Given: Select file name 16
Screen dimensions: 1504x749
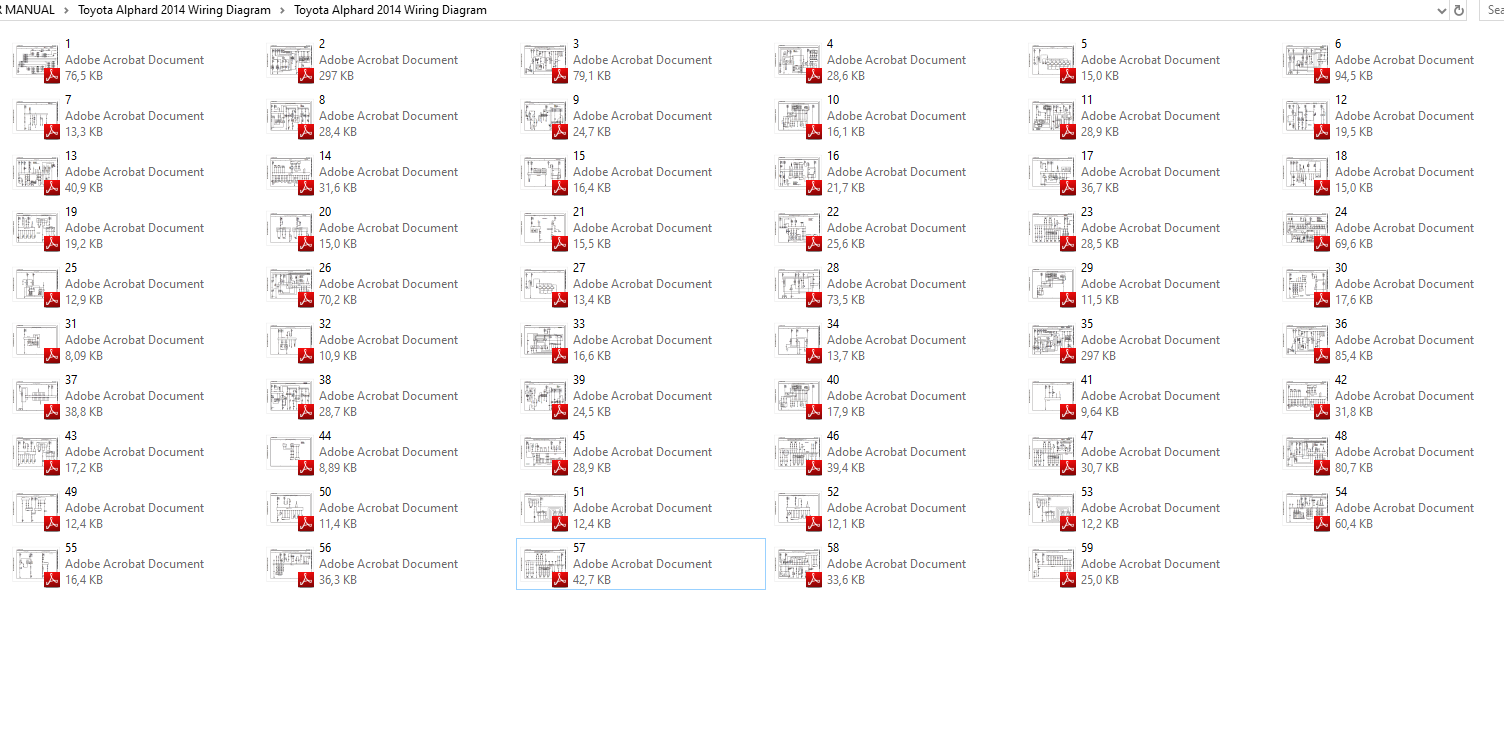Looking at the screenshot, I should (x=833, y=156).
